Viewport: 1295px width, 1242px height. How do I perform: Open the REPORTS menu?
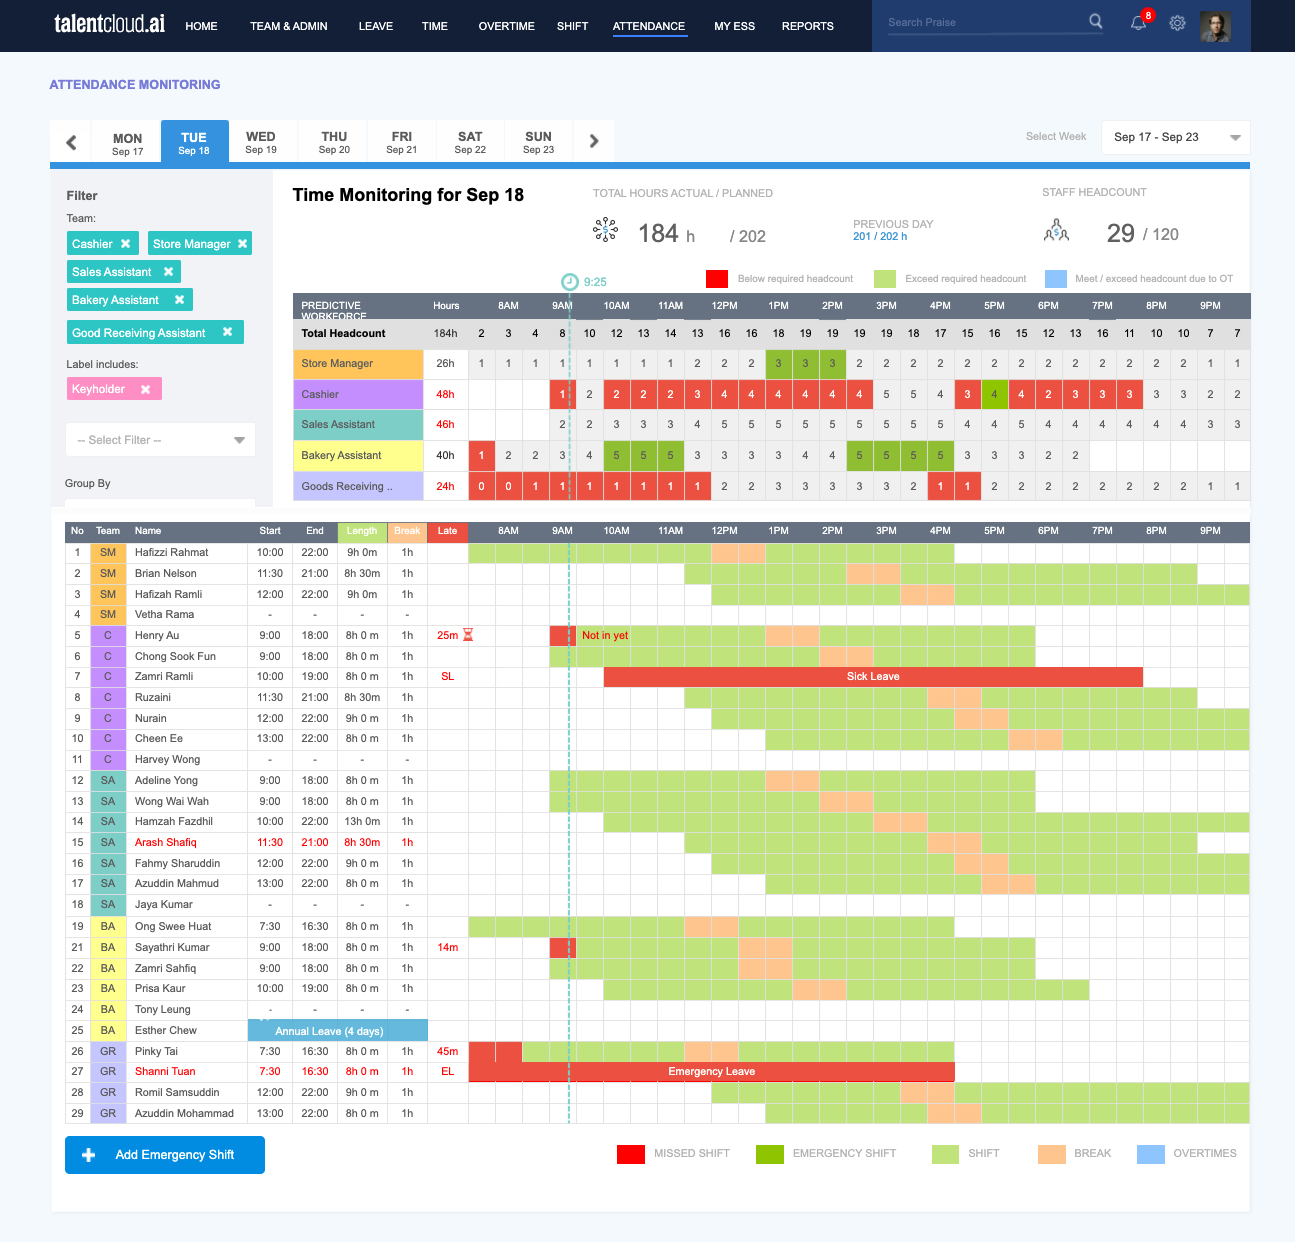tap(808, 26)
